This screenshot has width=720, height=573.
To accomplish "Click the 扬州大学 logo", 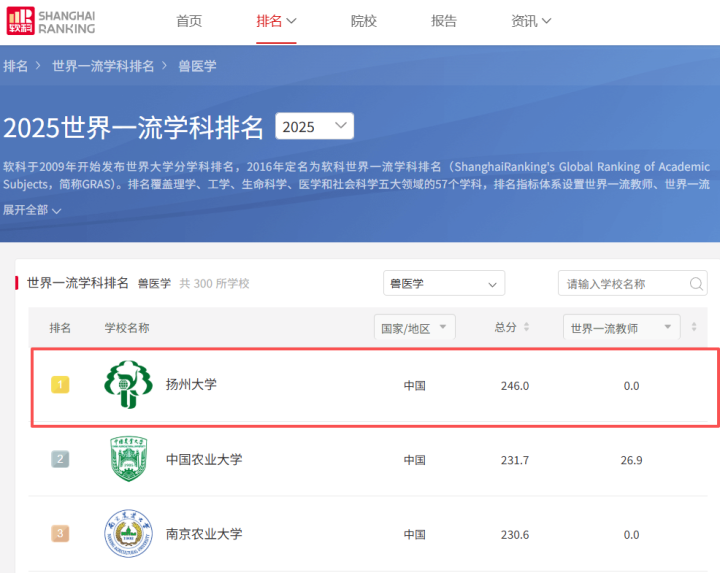I will 128,385.
